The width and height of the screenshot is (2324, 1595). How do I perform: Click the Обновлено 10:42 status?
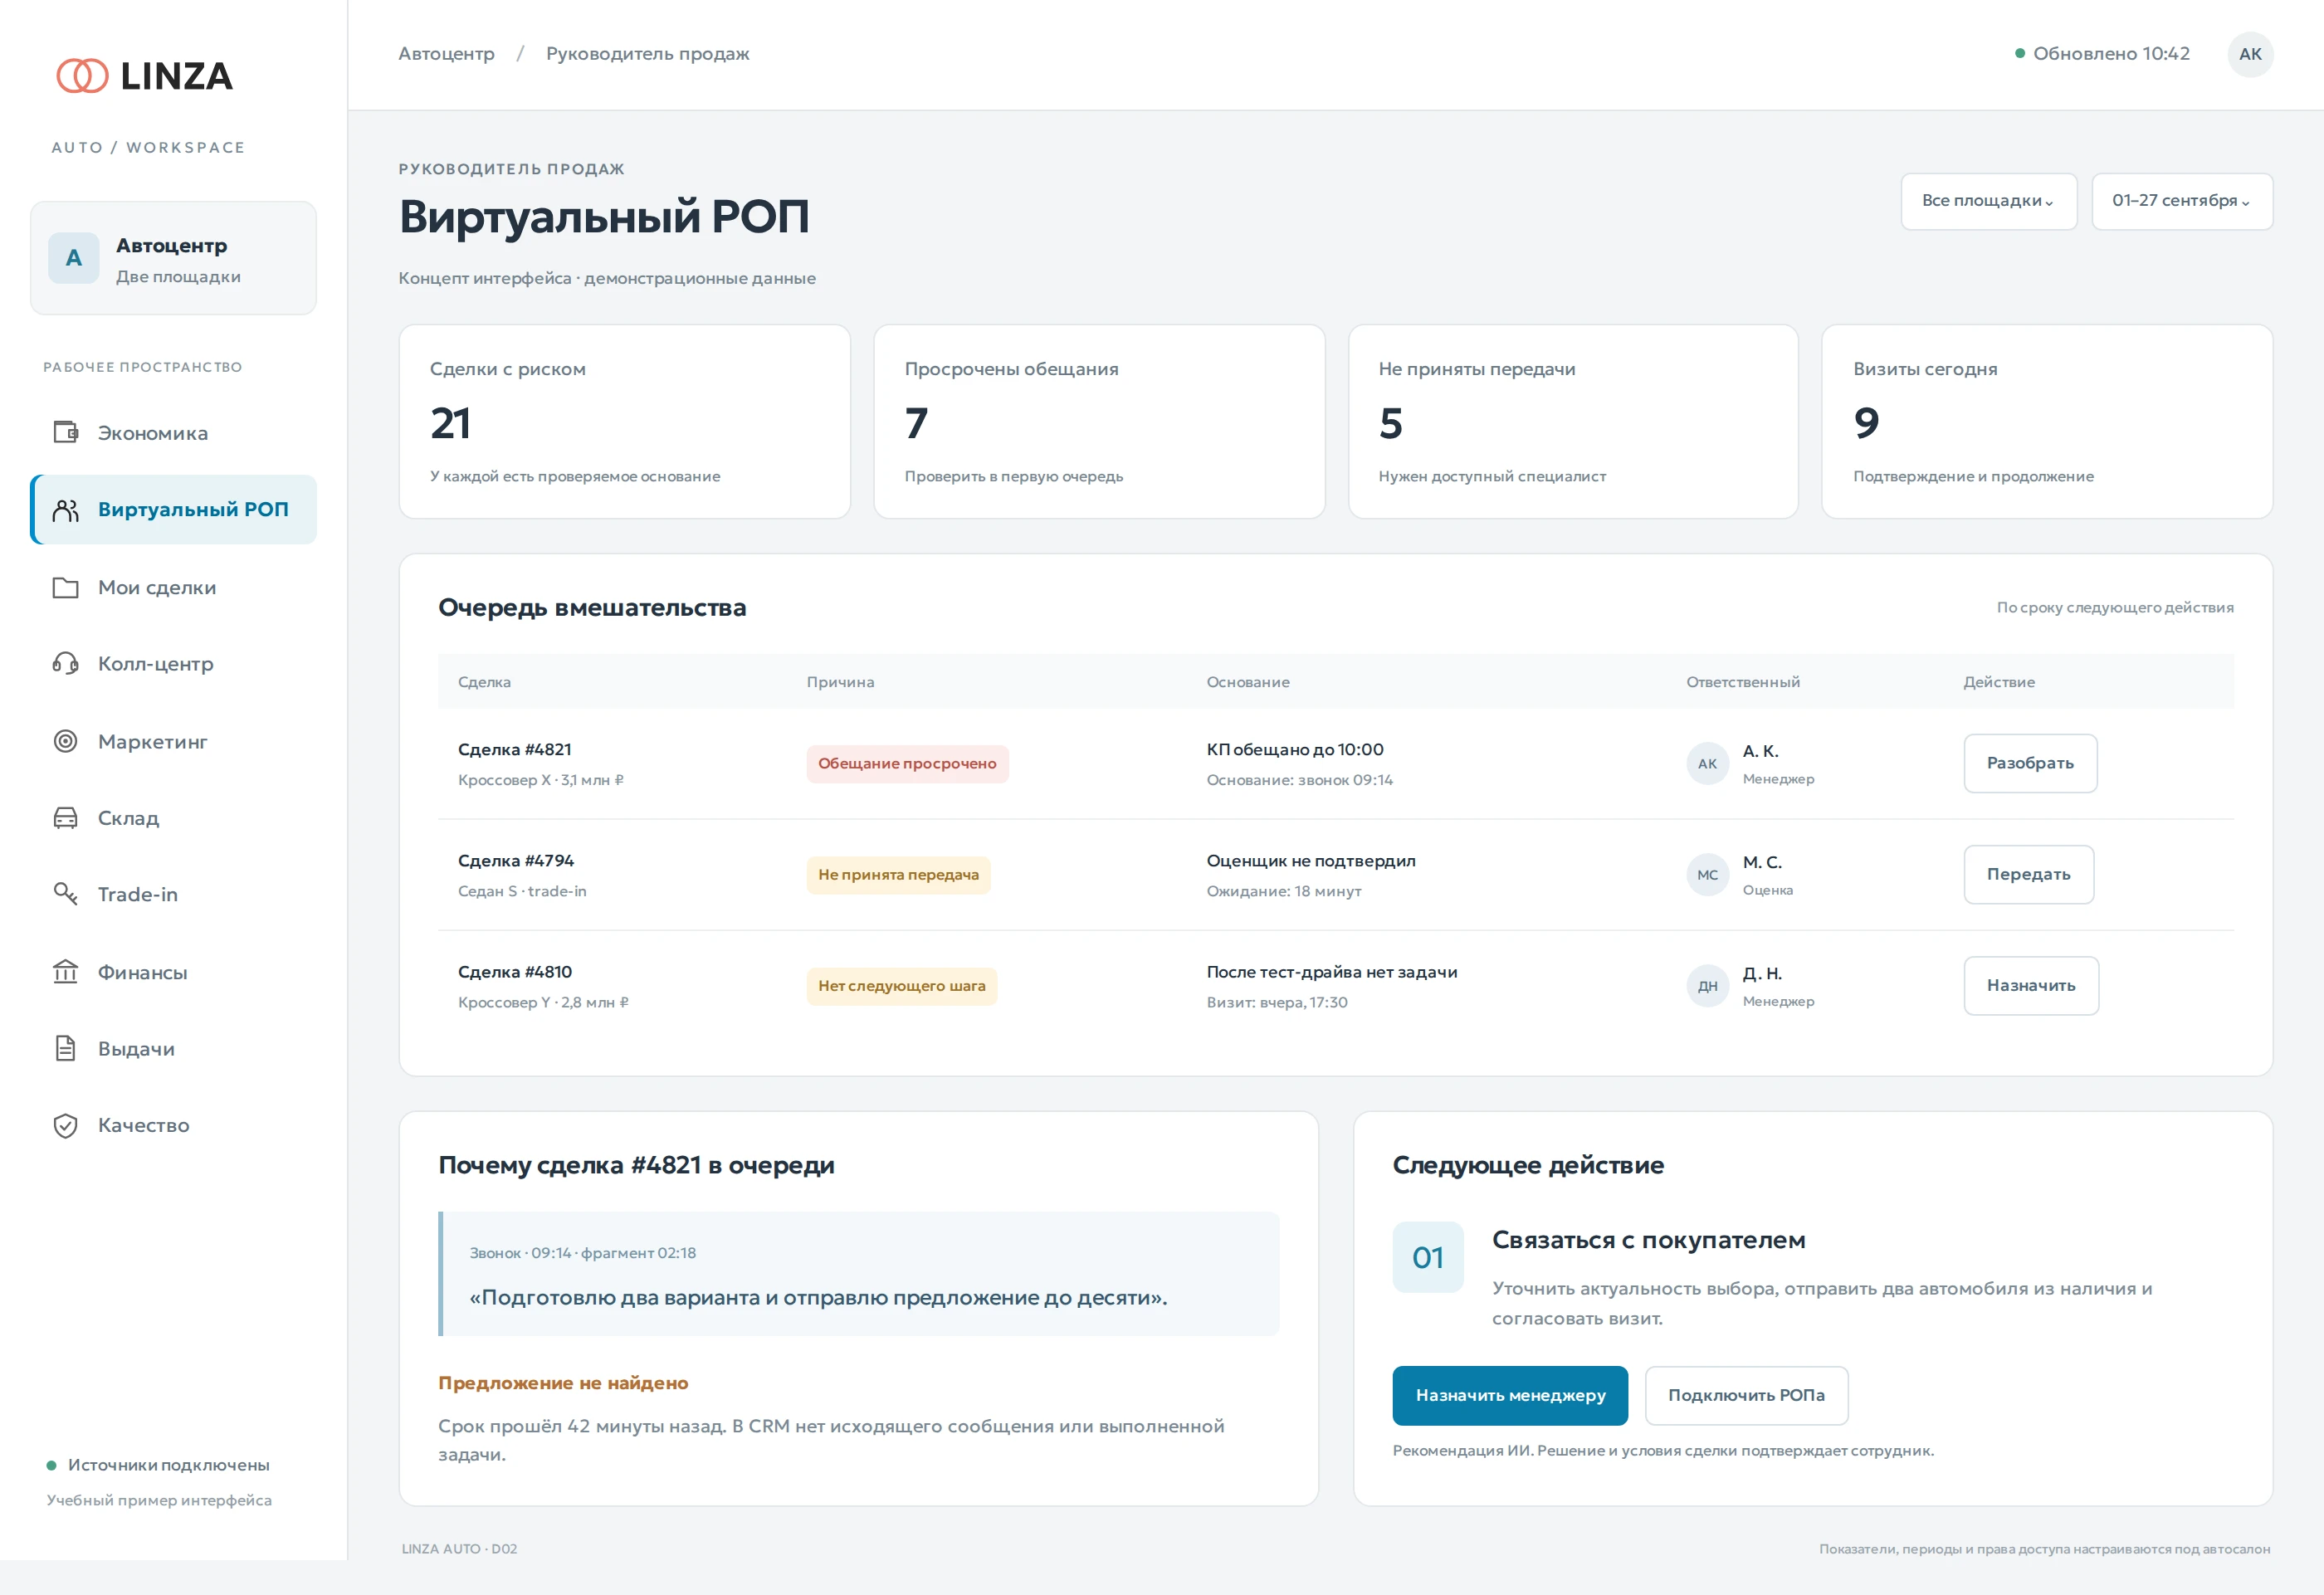click(2102, 54)
